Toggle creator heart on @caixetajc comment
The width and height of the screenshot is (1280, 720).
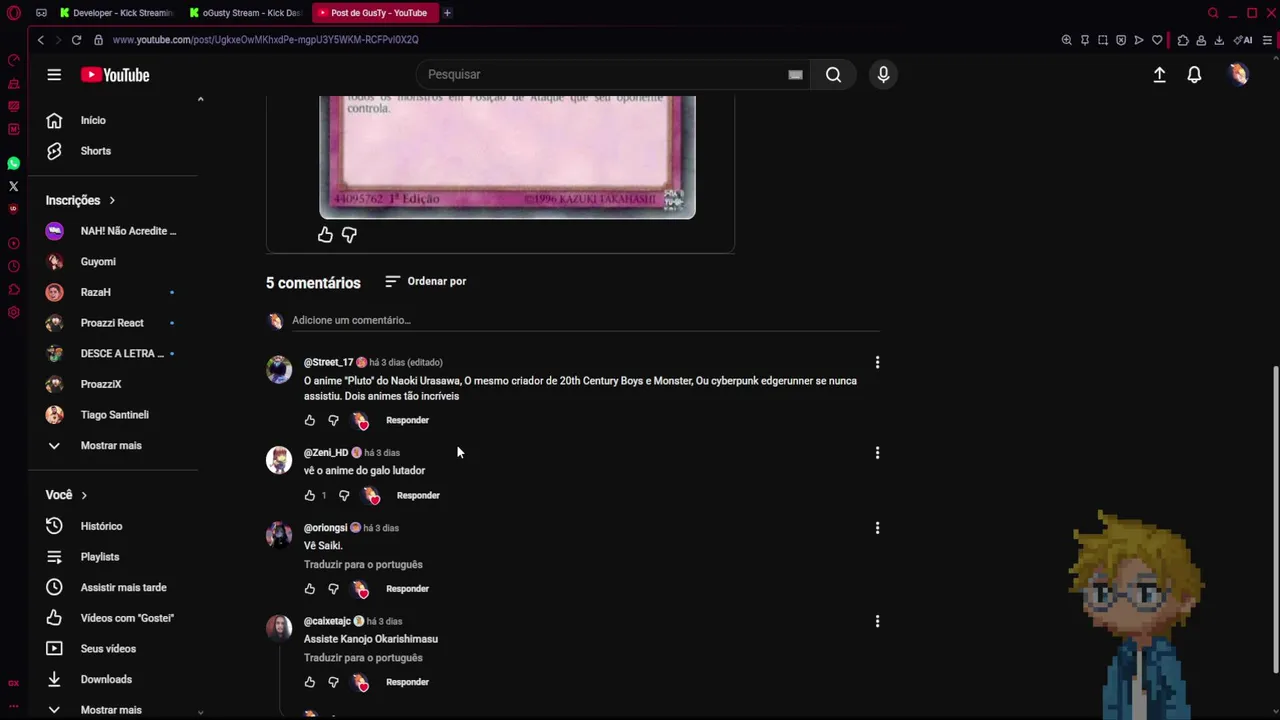361,682
